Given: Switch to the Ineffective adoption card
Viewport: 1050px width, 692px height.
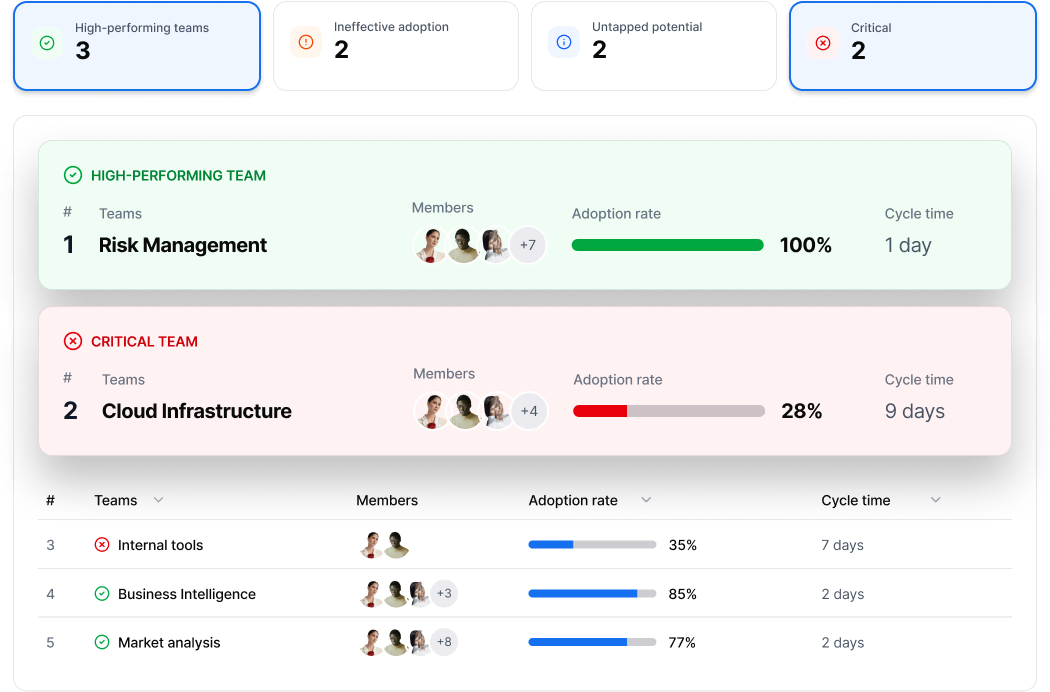Looking at the screenshot, I should click(x=396, y=46).
